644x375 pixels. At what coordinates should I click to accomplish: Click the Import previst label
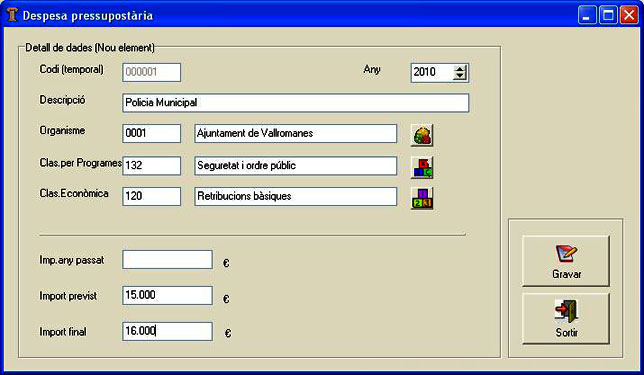tap(68, 296)
